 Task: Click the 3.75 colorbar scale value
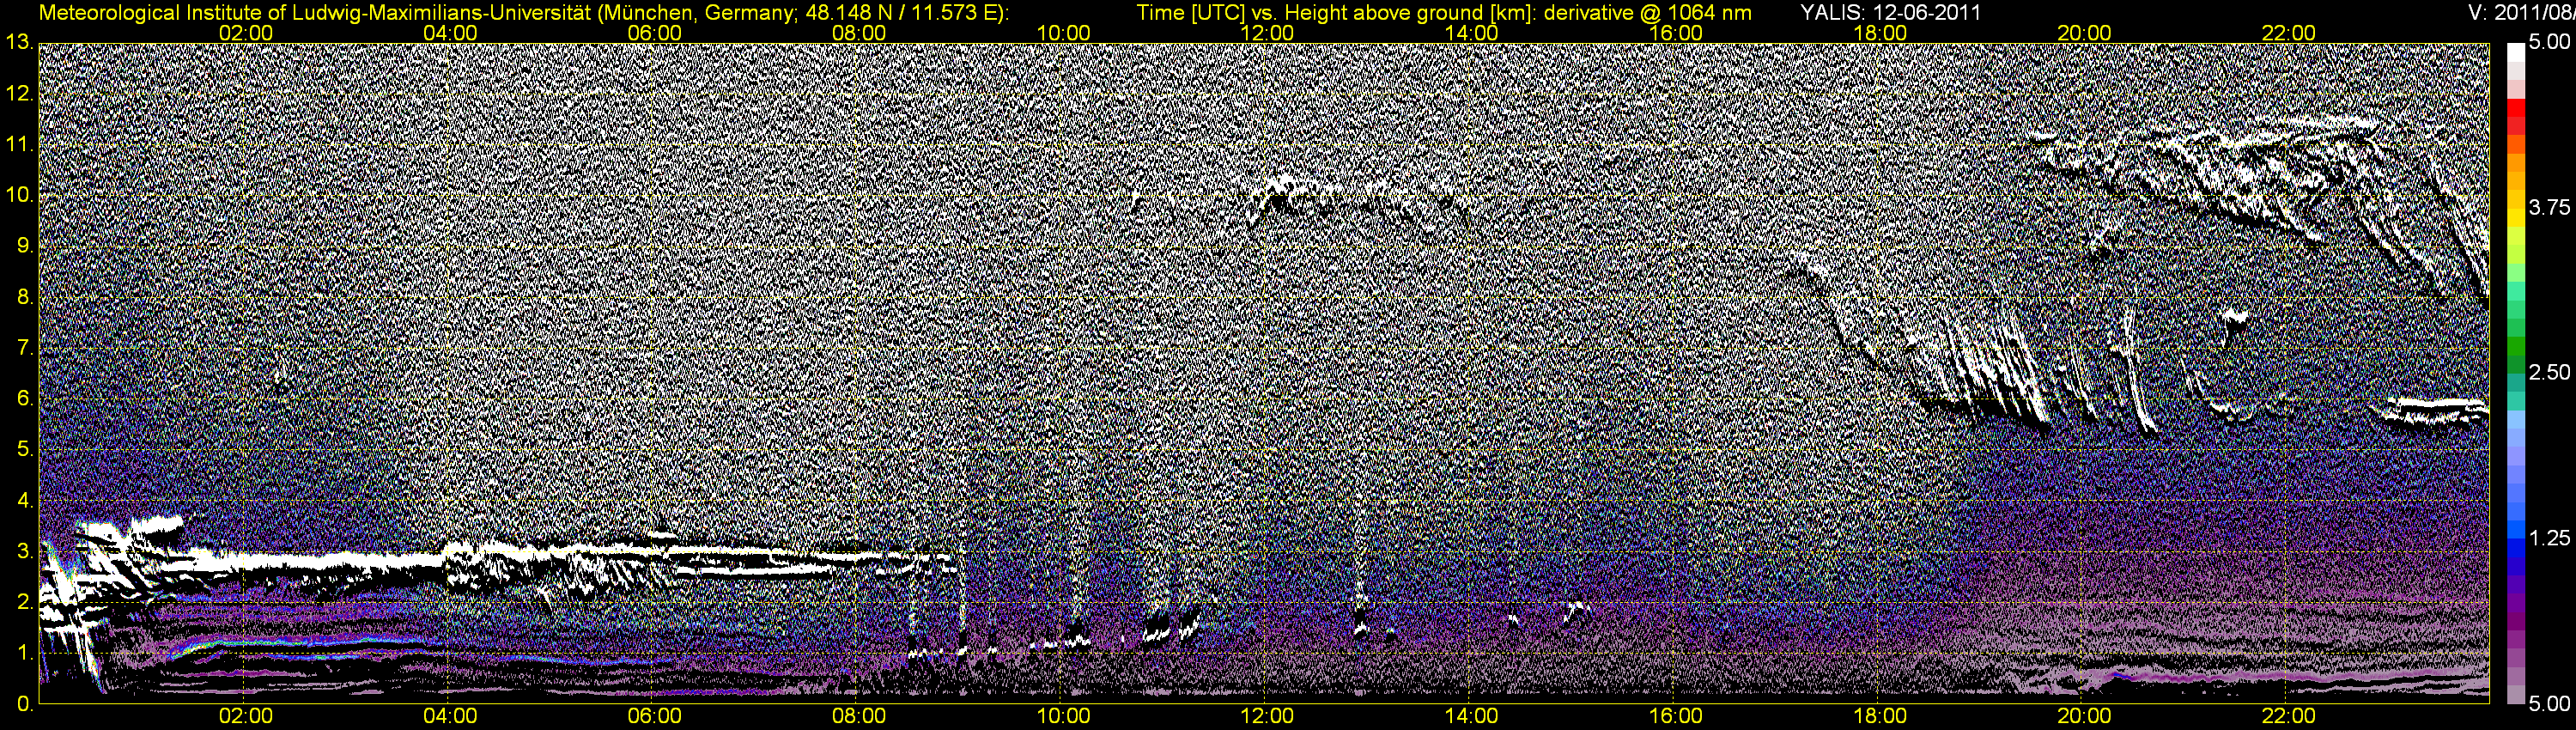(2549, 207)
